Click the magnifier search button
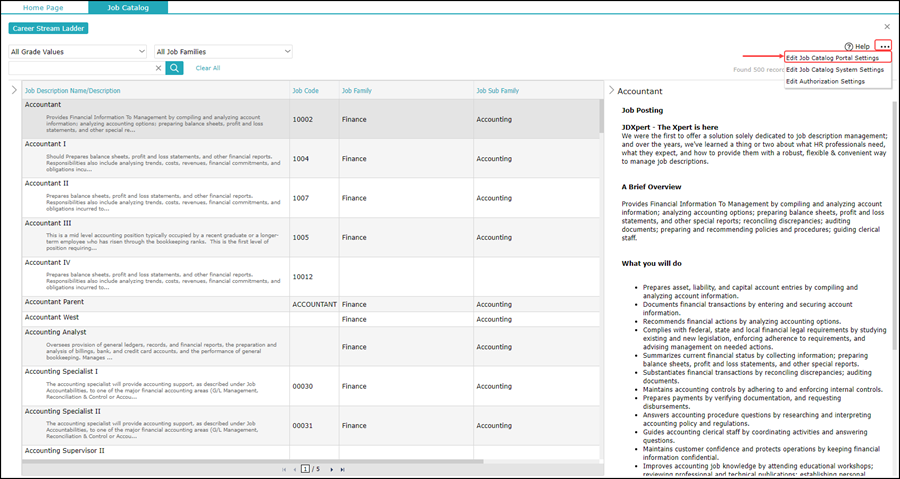This screenshot has width=900, height=479. (x=174, y=68)
